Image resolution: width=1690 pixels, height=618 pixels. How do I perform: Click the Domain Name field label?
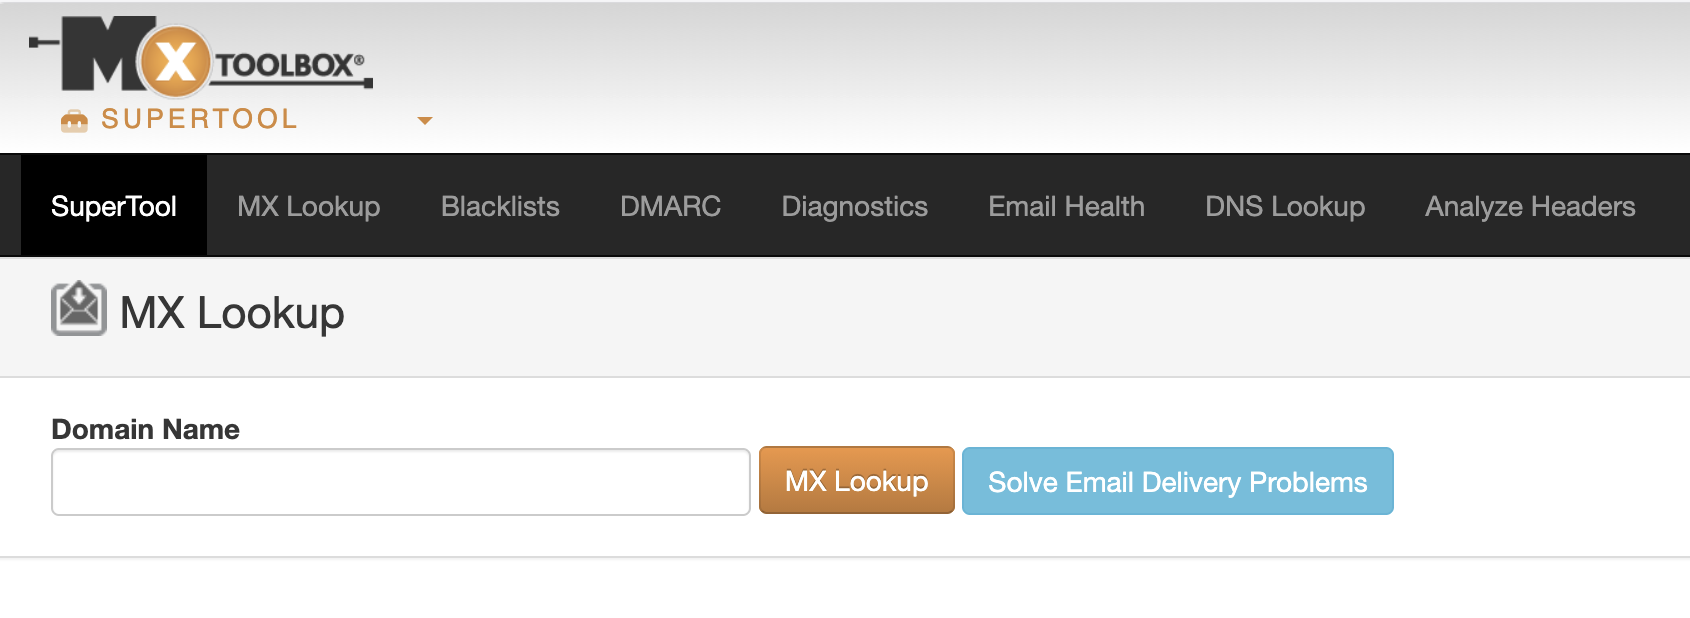click(146, 429)
